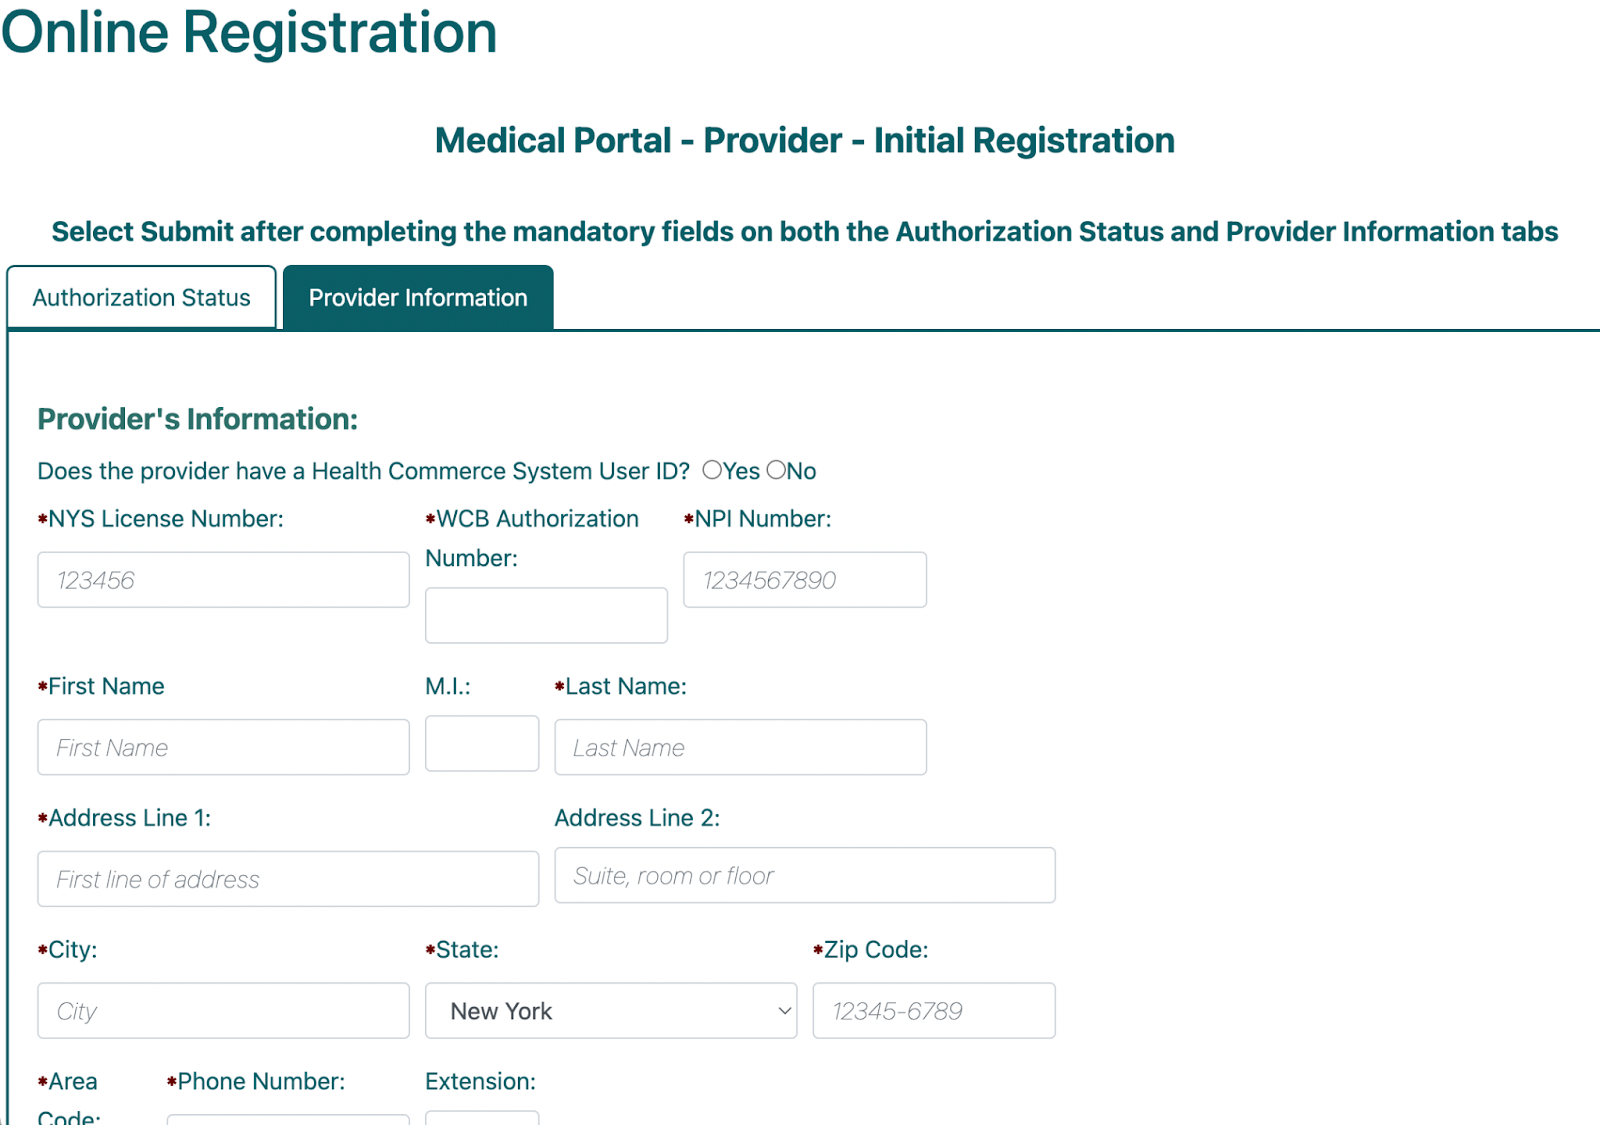Screen dimensions: 1600x1125
Task: Open the State dropdown showing New York
Action: [x=610, y=1011]
